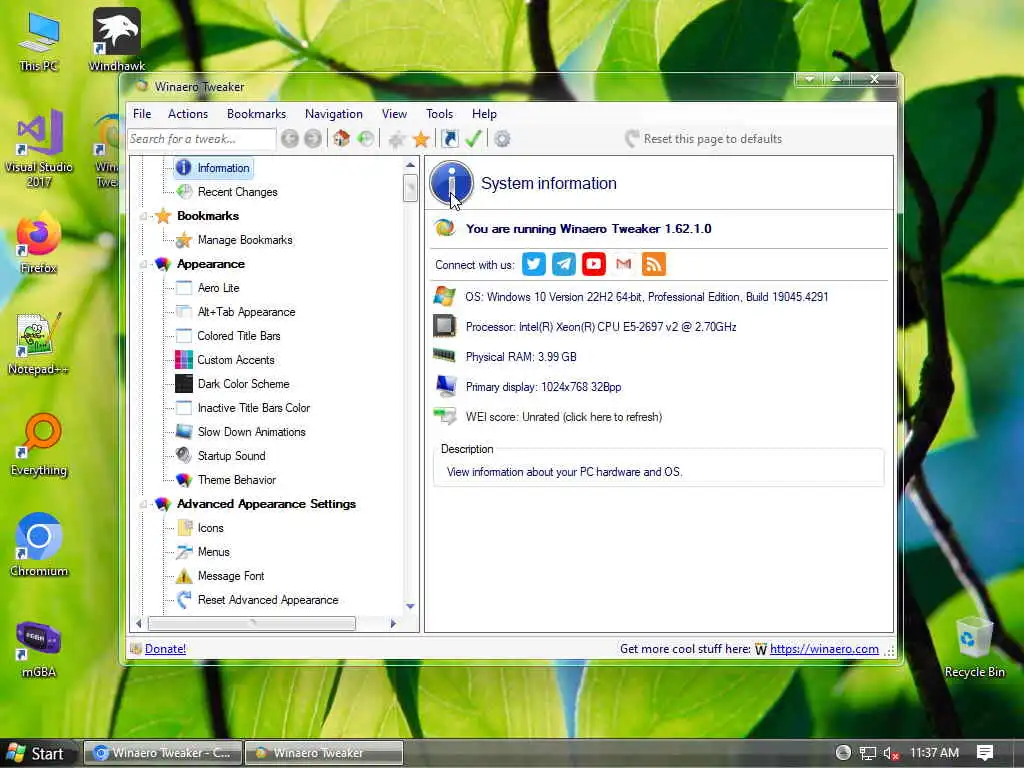Open the RSS feed icon
Viewport: 1024px width, 768px height.
654,264
